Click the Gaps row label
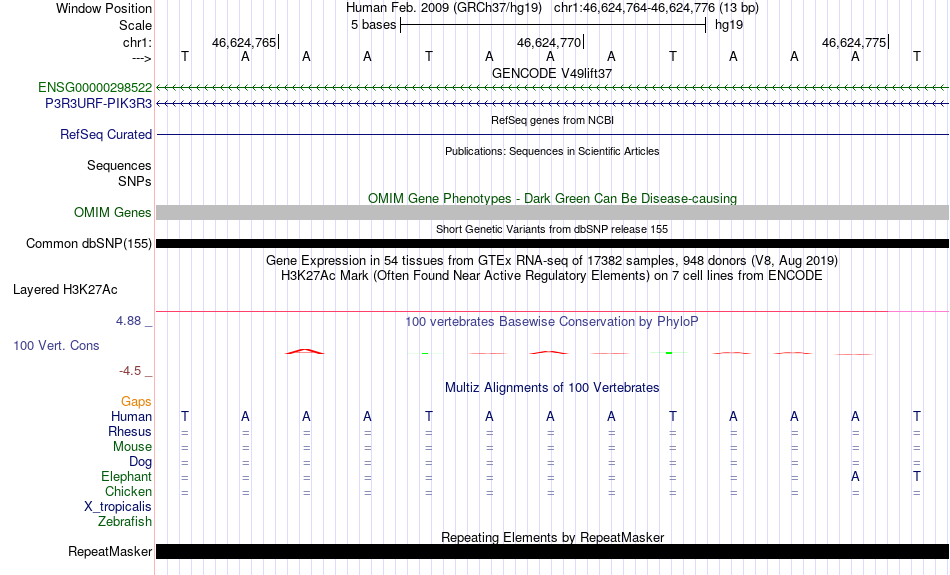This screenshot has width=950, height=575. click(136, 402)
